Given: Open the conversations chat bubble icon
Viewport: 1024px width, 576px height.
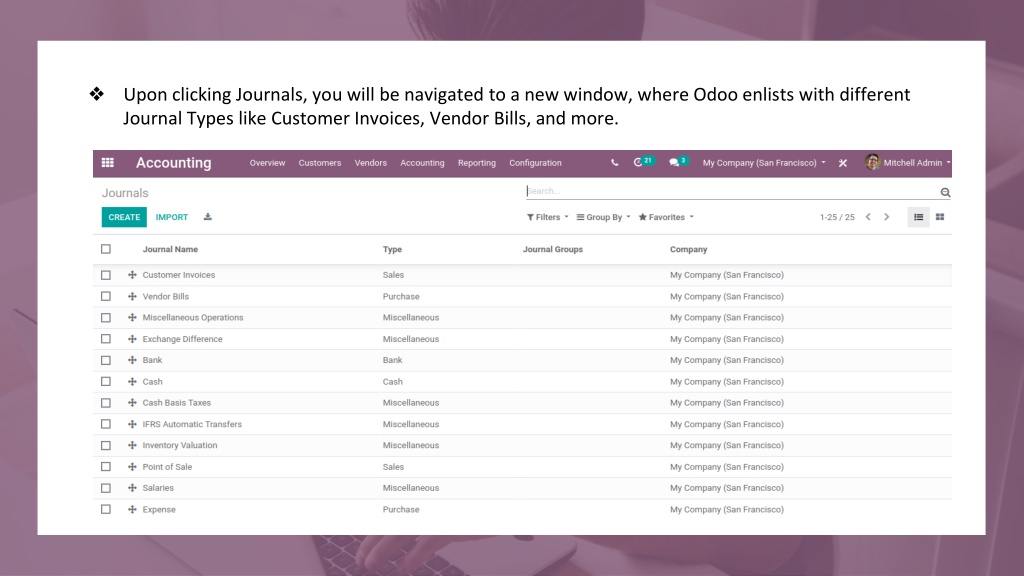Looking at the screenshot, I should point(674,163).
